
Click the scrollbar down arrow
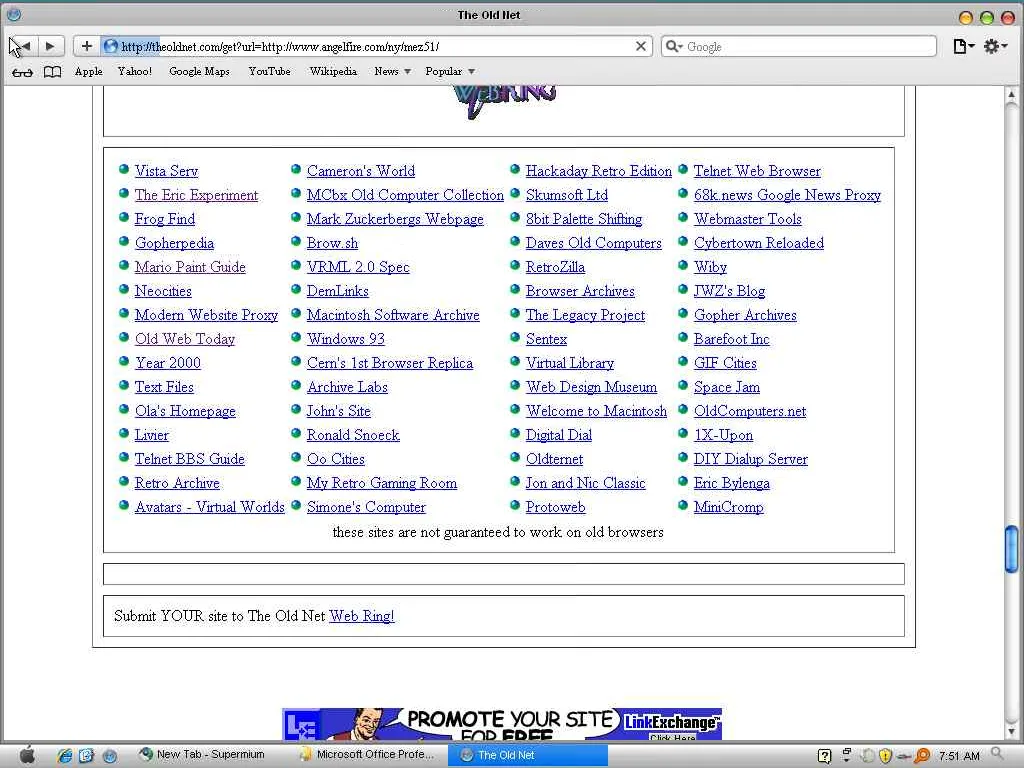click(x=1011, y=732)
